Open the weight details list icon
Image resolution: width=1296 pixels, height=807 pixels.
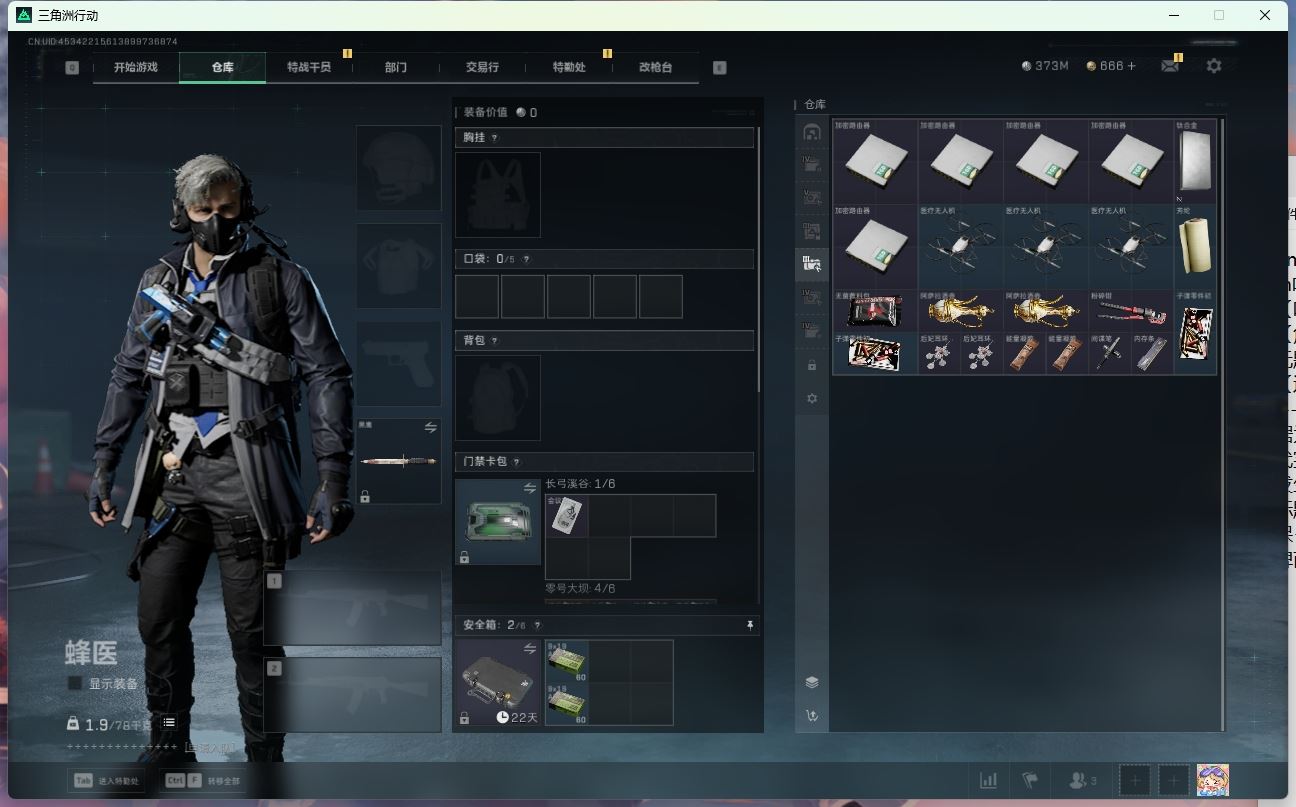pos(169,723)
